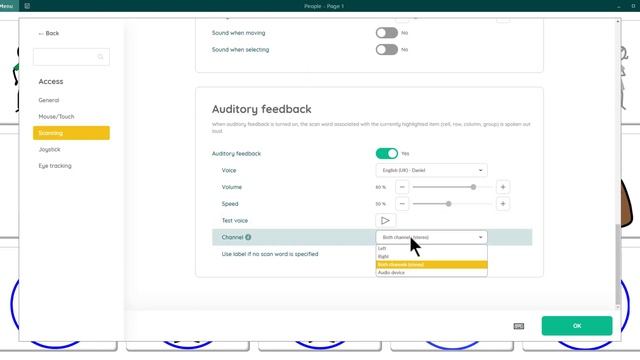Open the Voice dropdown
This screenshot has height=360, width=640.
[431, 170]
